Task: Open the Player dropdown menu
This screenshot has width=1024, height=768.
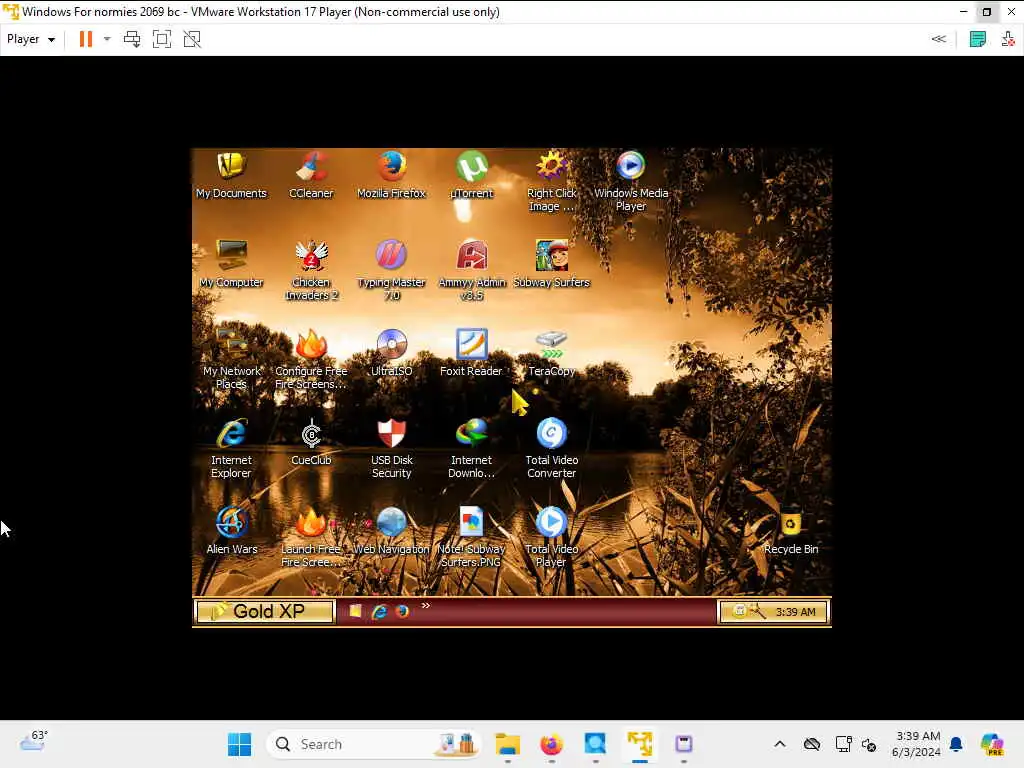Action: [x=31, y=39]
